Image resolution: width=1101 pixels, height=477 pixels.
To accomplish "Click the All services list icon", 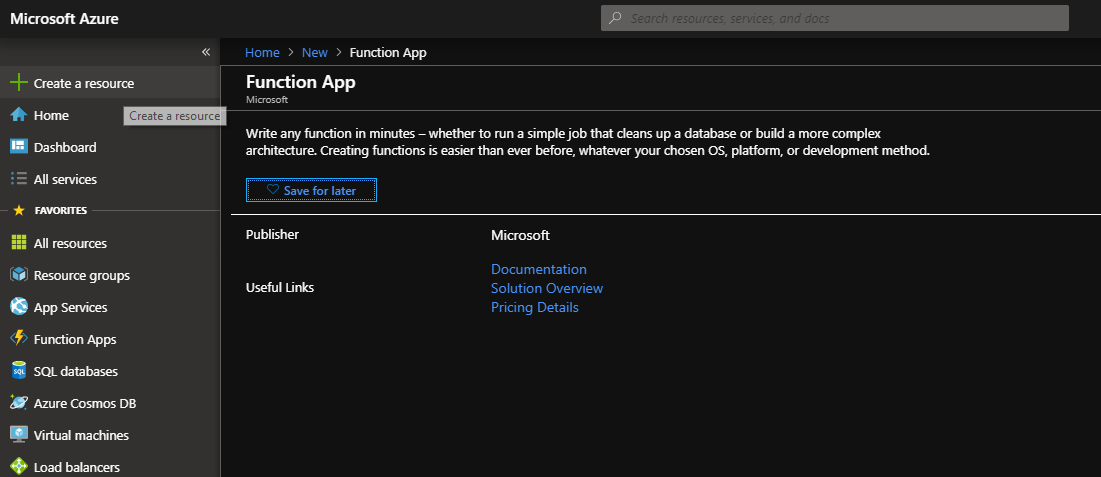I will pos(19,179).
